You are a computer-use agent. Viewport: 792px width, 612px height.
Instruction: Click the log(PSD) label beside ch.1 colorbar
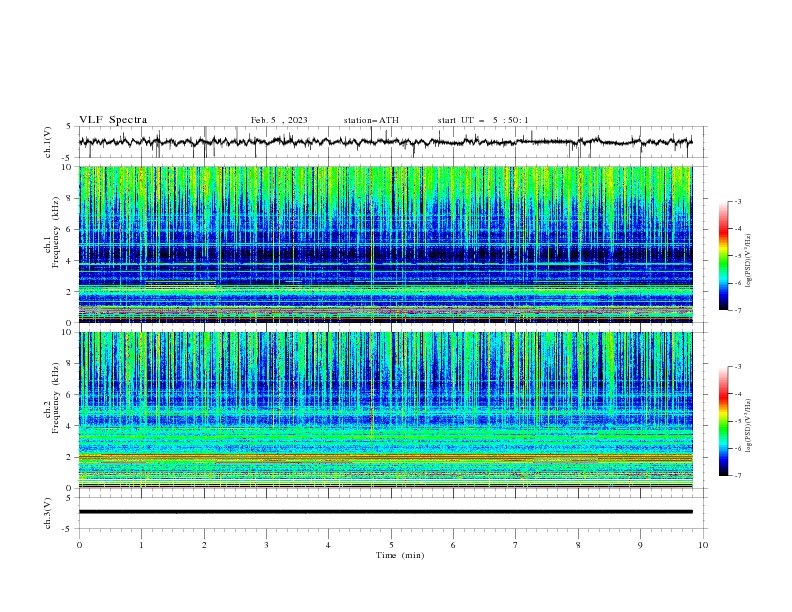tap(750, 261)
